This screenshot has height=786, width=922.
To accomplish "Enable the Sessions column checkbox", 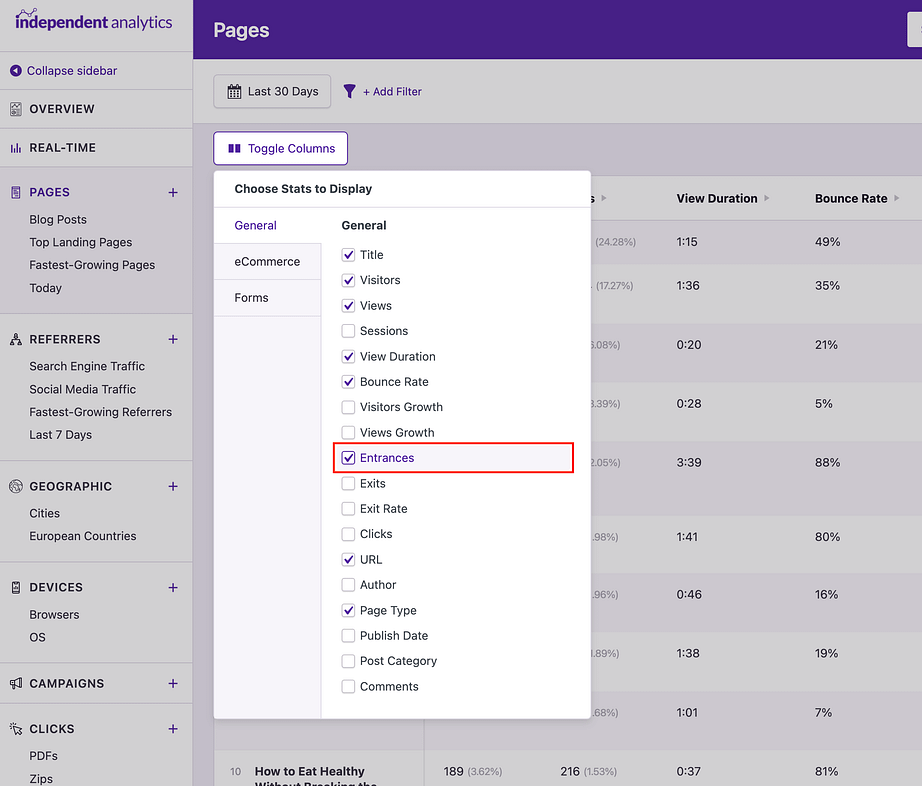I will 348,331.
